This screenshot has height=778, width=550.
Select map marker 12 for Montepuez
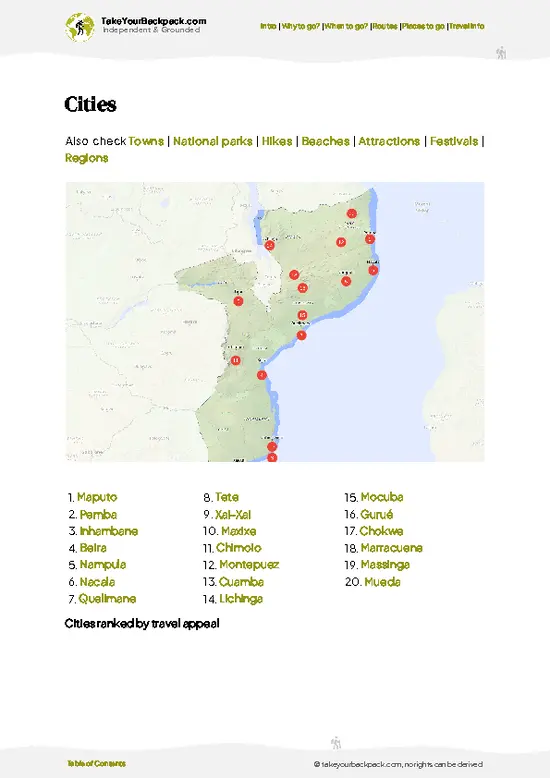tap(341, 242)
